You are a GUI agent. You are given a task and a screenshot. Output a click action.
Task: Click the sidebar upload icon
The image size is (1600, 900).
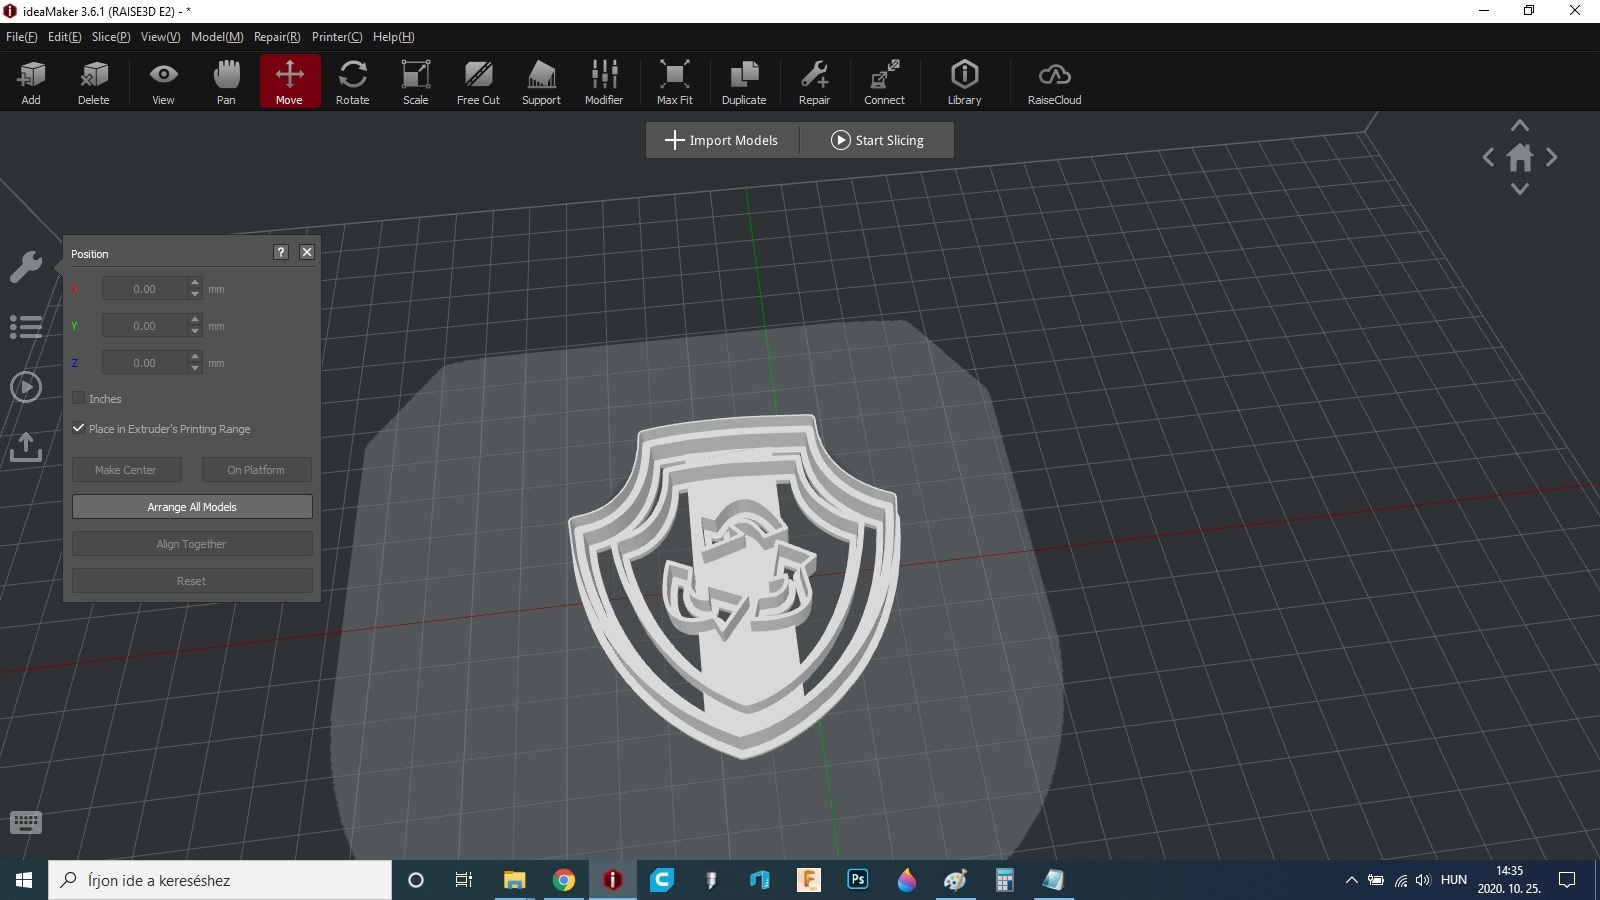click(x=25, y=447)
